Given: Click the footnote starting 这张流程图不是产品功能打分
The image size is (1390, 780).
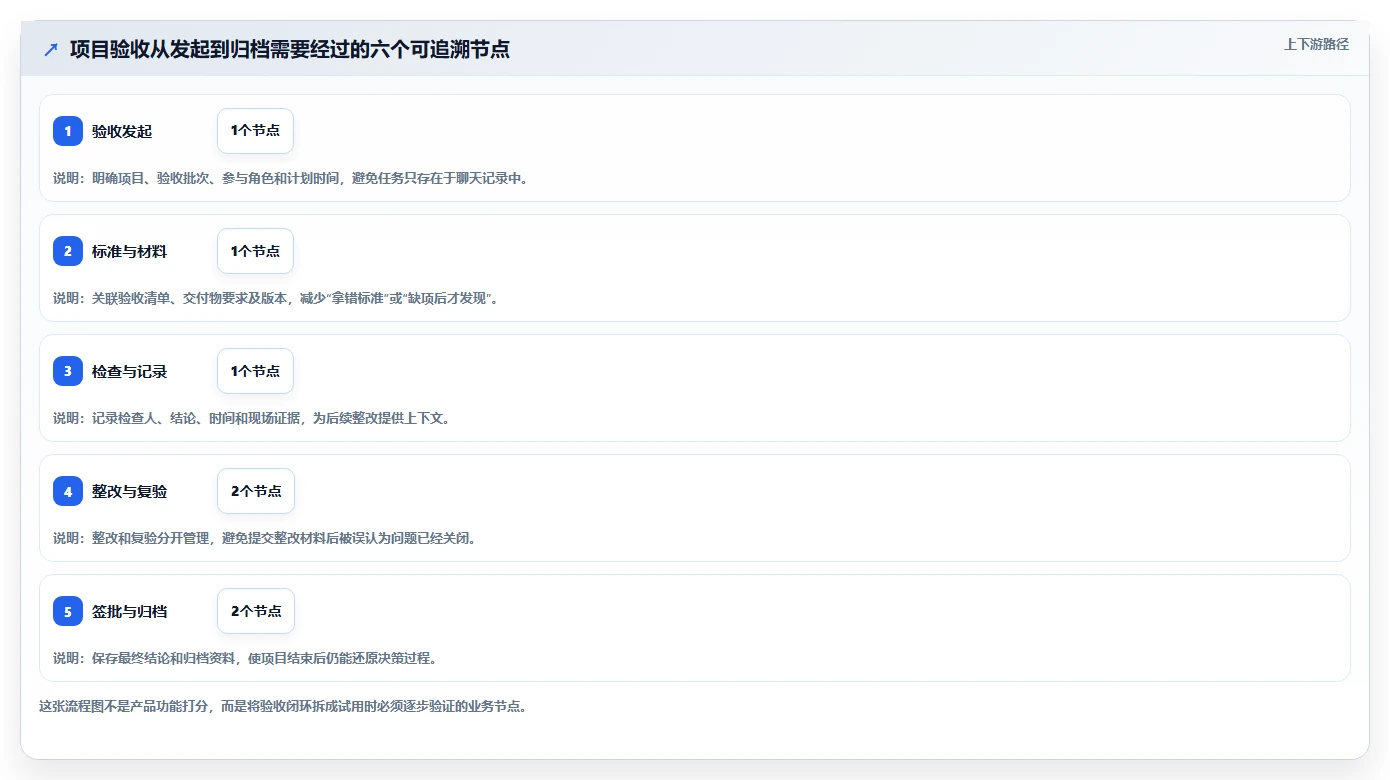Looking at the screenshot, I should point(283,706).
